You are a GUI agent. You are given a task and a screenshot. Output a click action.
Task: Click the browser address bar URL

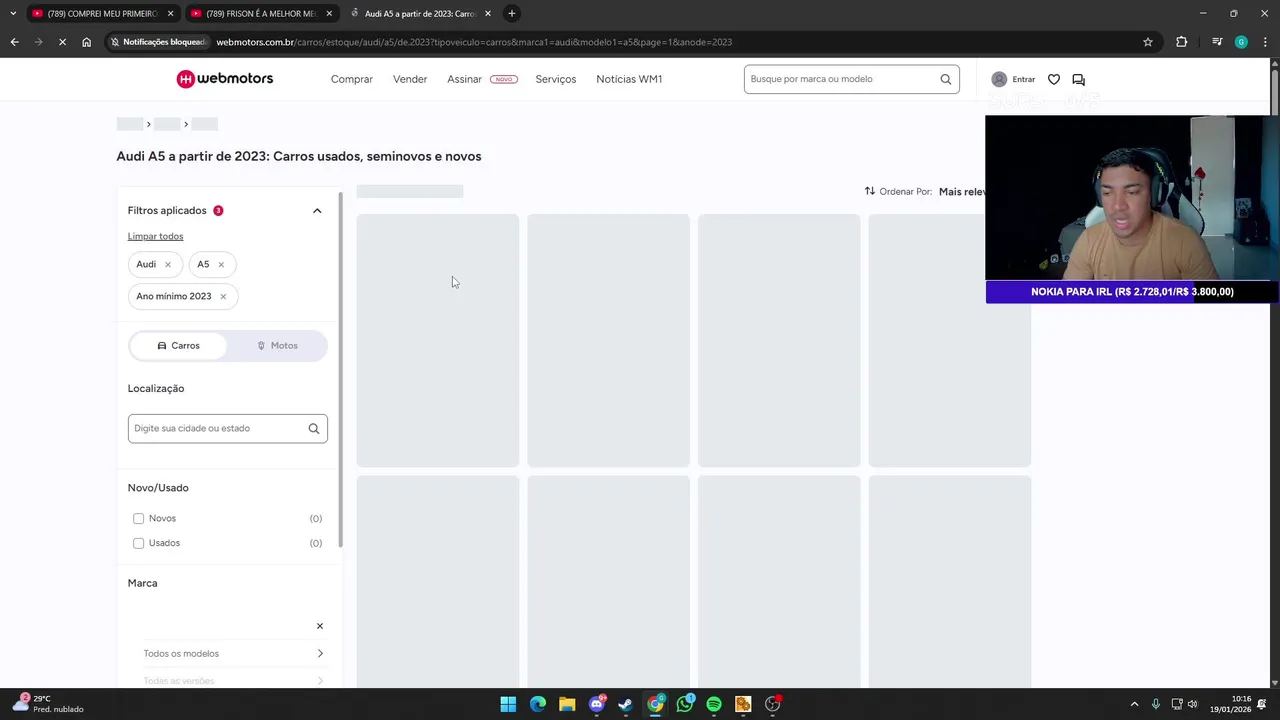point(474,42)
